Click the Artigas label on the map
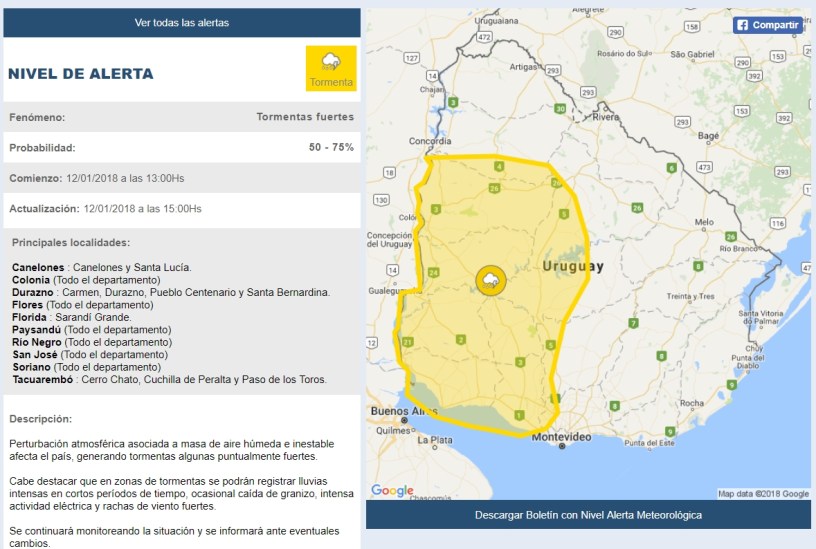Viewport: 816px width, 549px height. pyautogui.click(x=524, y=67)
